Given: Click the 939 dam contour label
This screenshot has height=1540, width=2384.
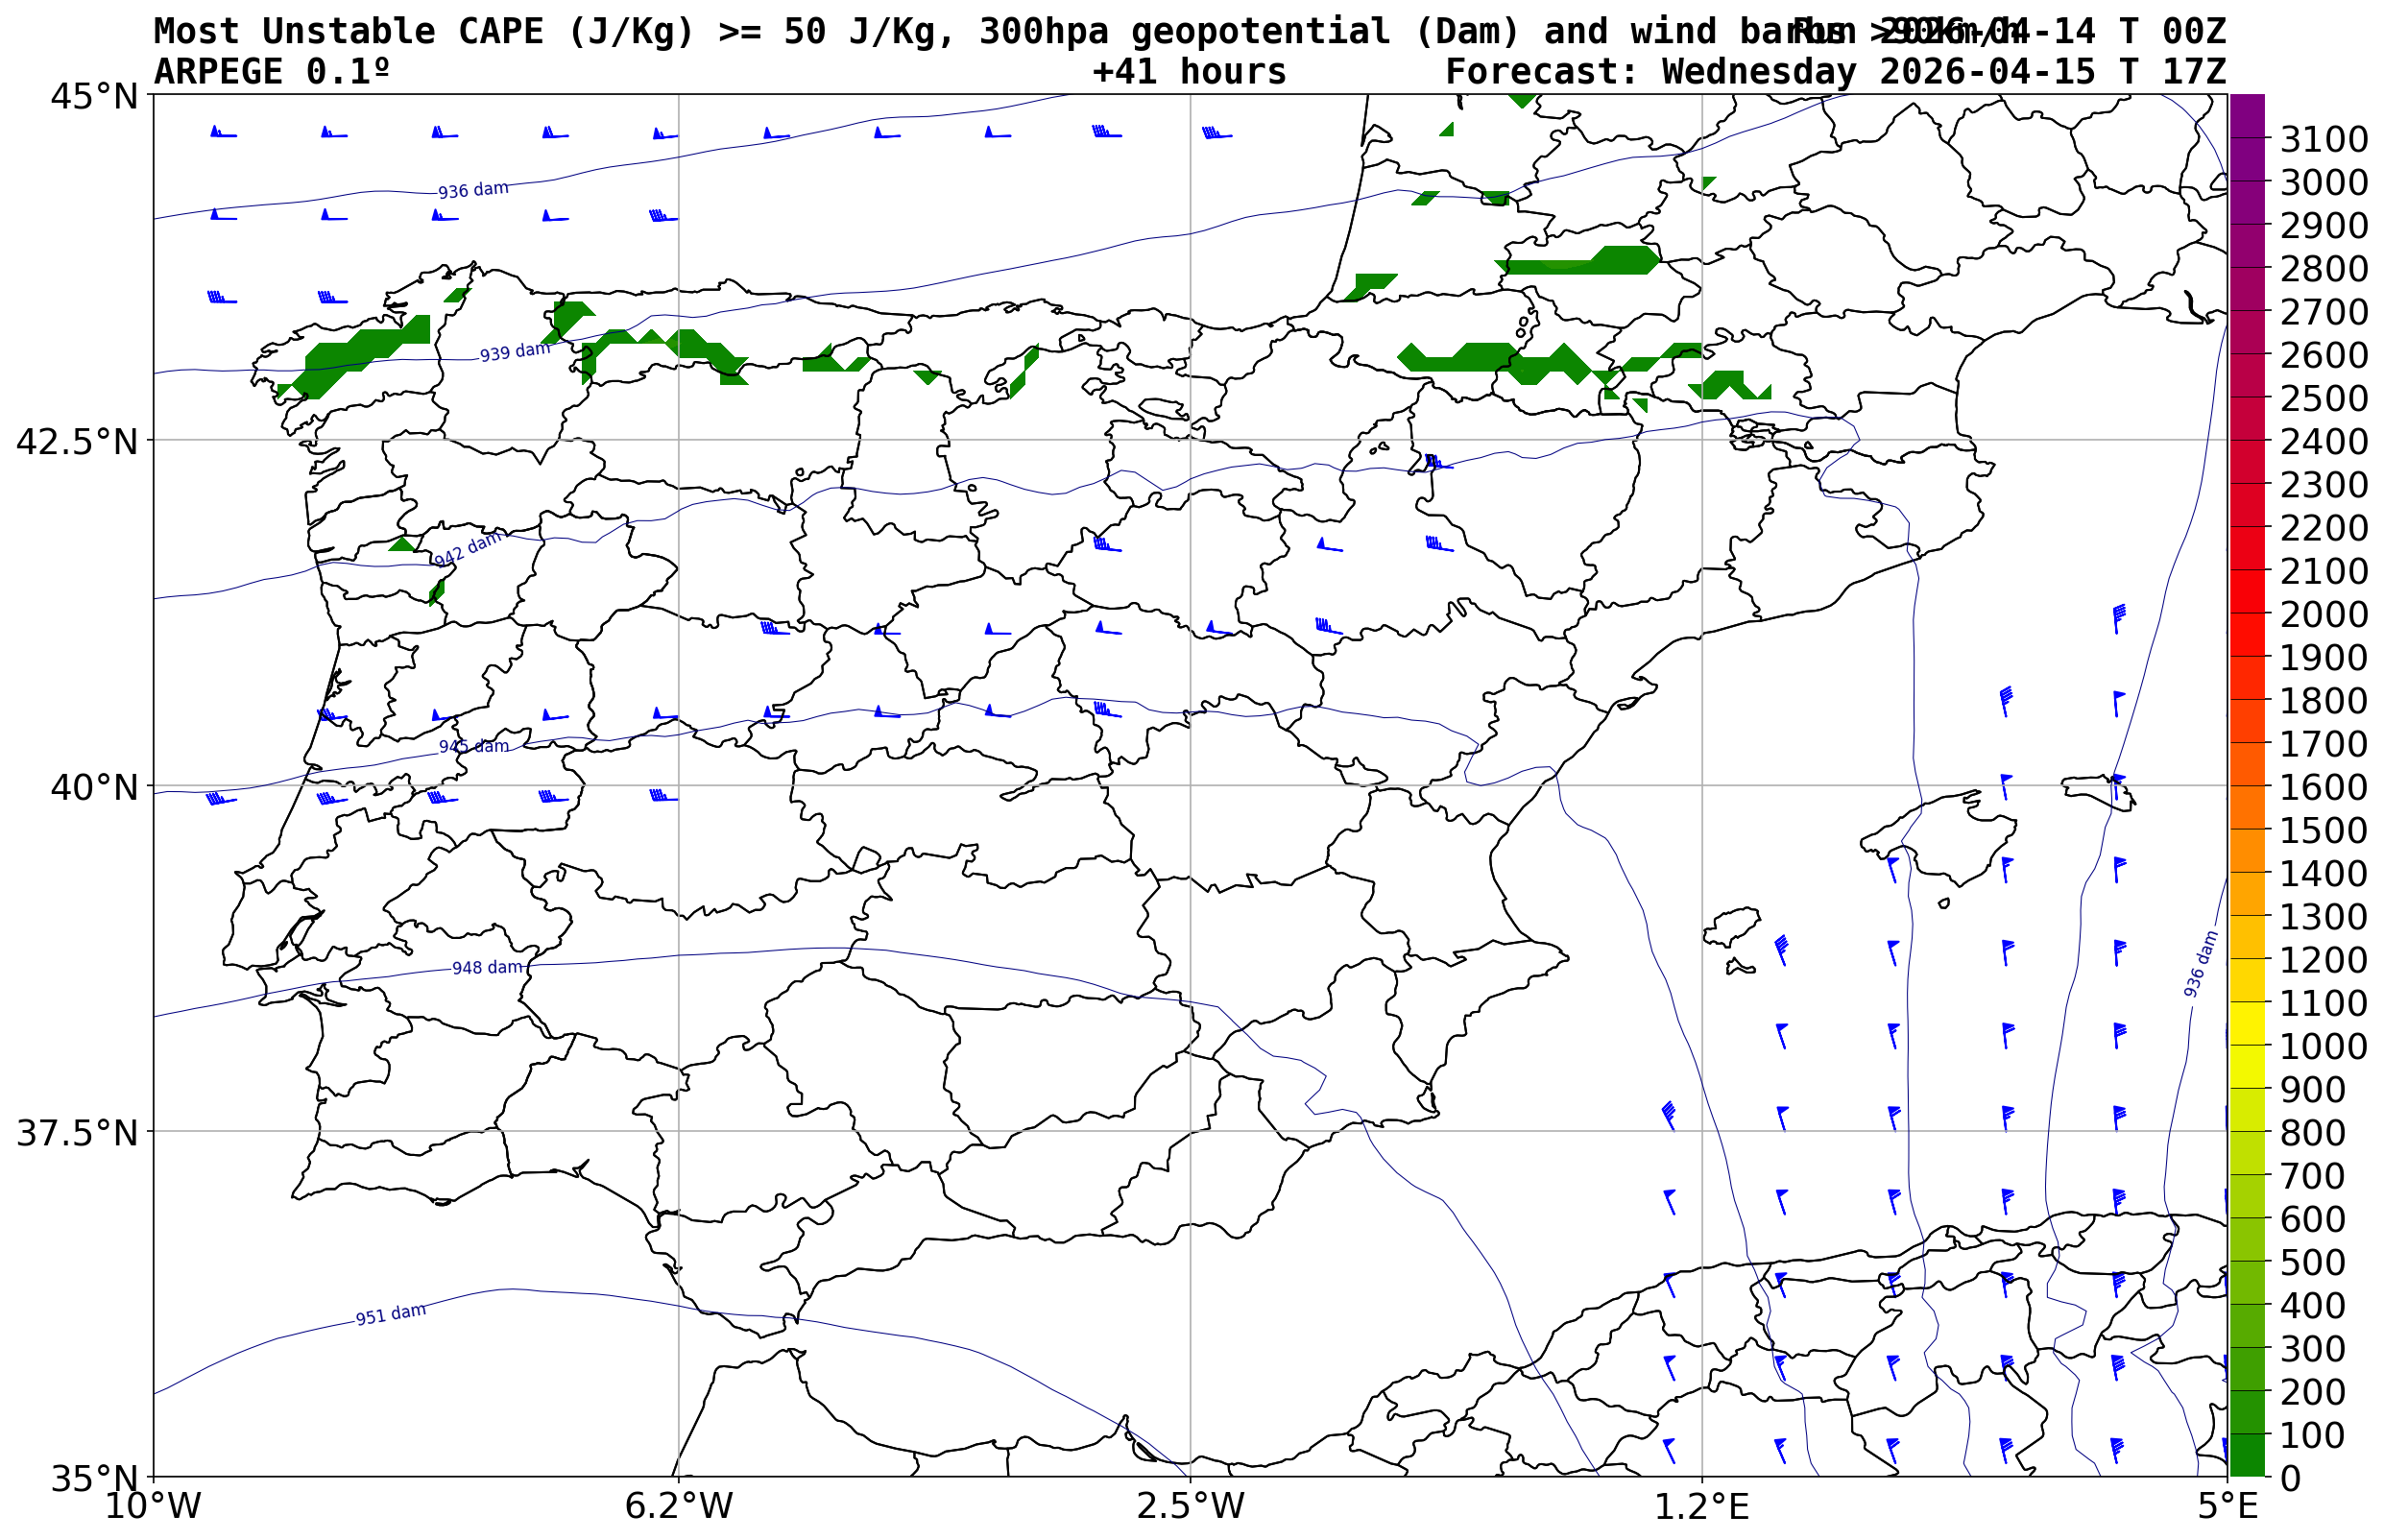Looking at the screenshot, I should click(x=514, y=352).
